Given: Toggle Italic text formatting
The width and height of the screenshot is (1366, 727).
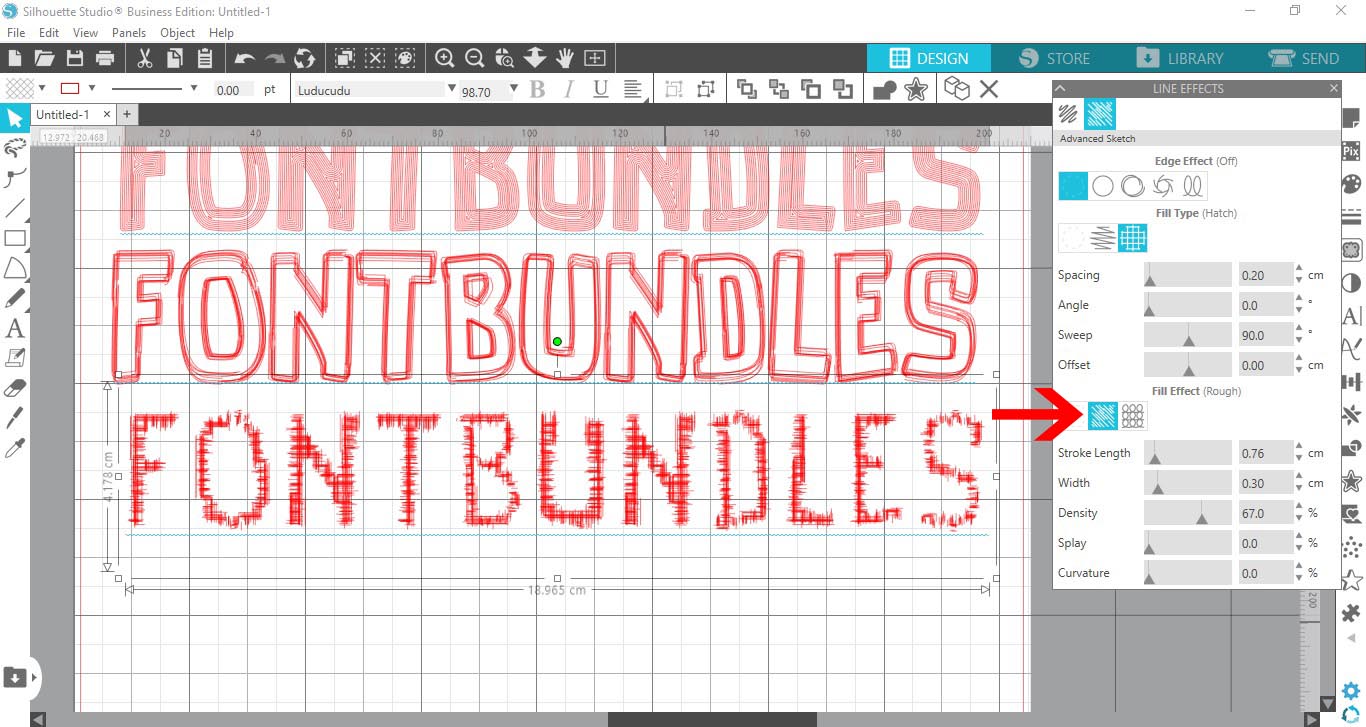Looking at the screenshot, I should pyautogui.click(x=569, y=89).
